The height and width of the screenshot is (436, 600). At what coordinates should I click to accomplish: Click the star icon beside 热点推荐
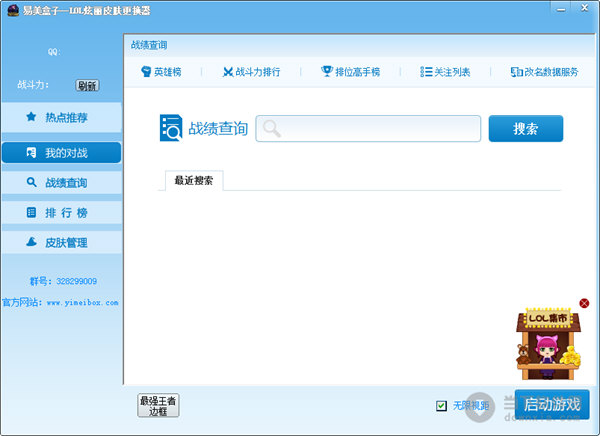click(31, 116)
